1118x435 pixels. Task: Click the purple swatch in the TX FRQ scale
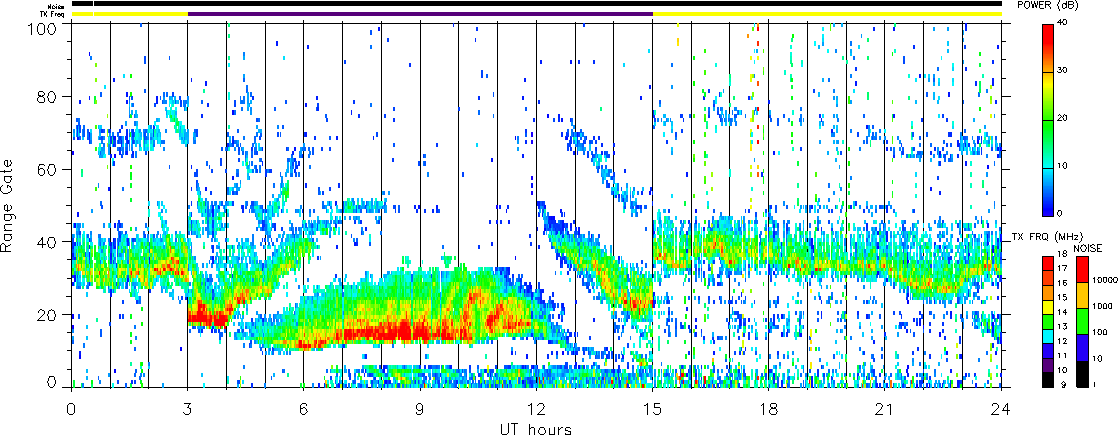(x=1047, y=365)
